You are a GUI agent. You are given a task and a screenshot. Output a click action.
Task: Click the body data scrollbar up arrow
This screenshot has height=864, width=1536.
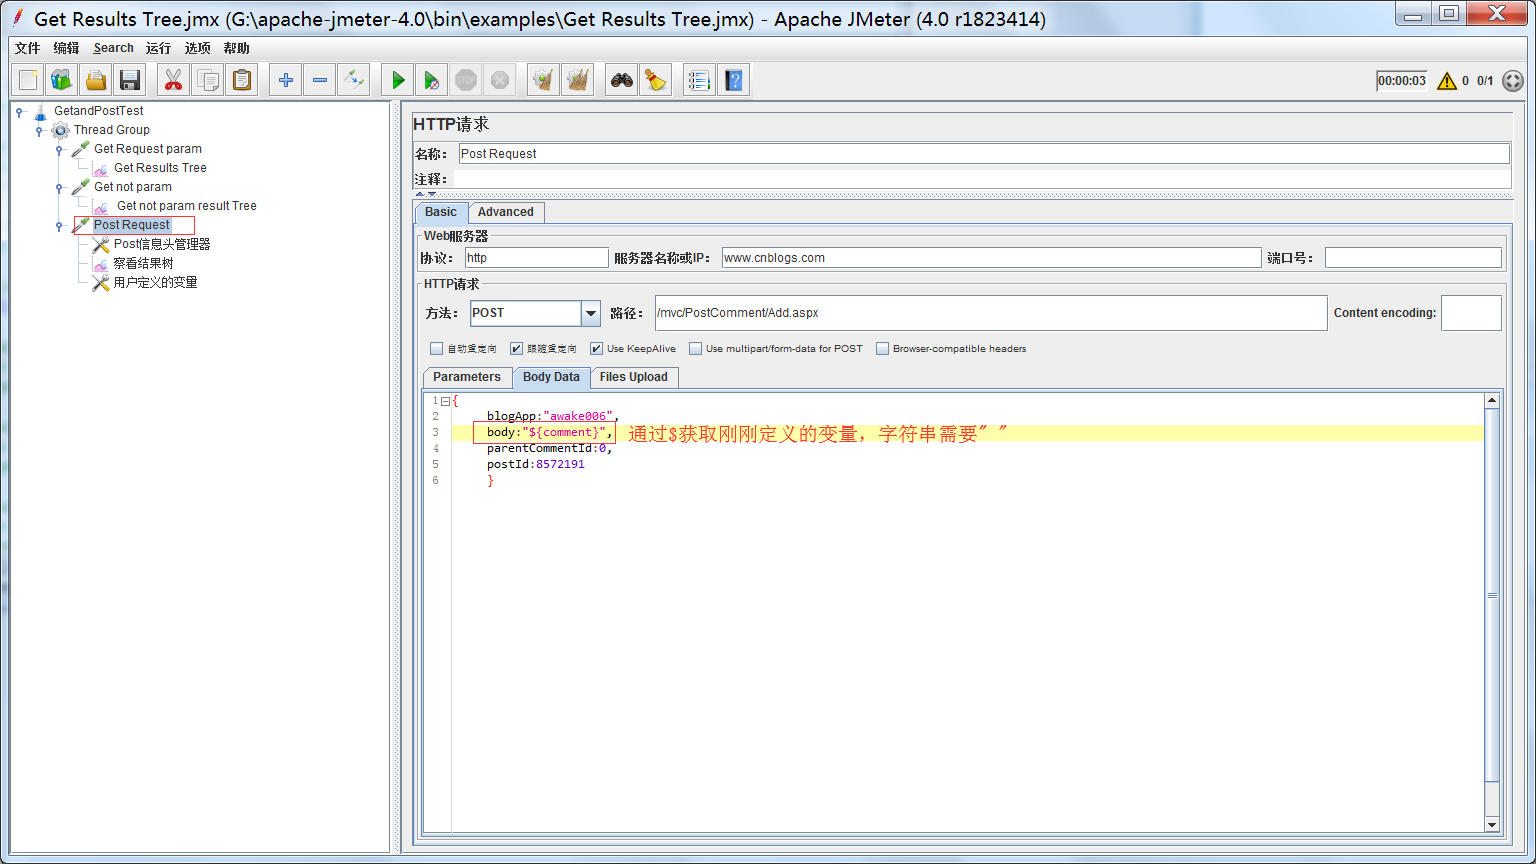point(1492,401)
